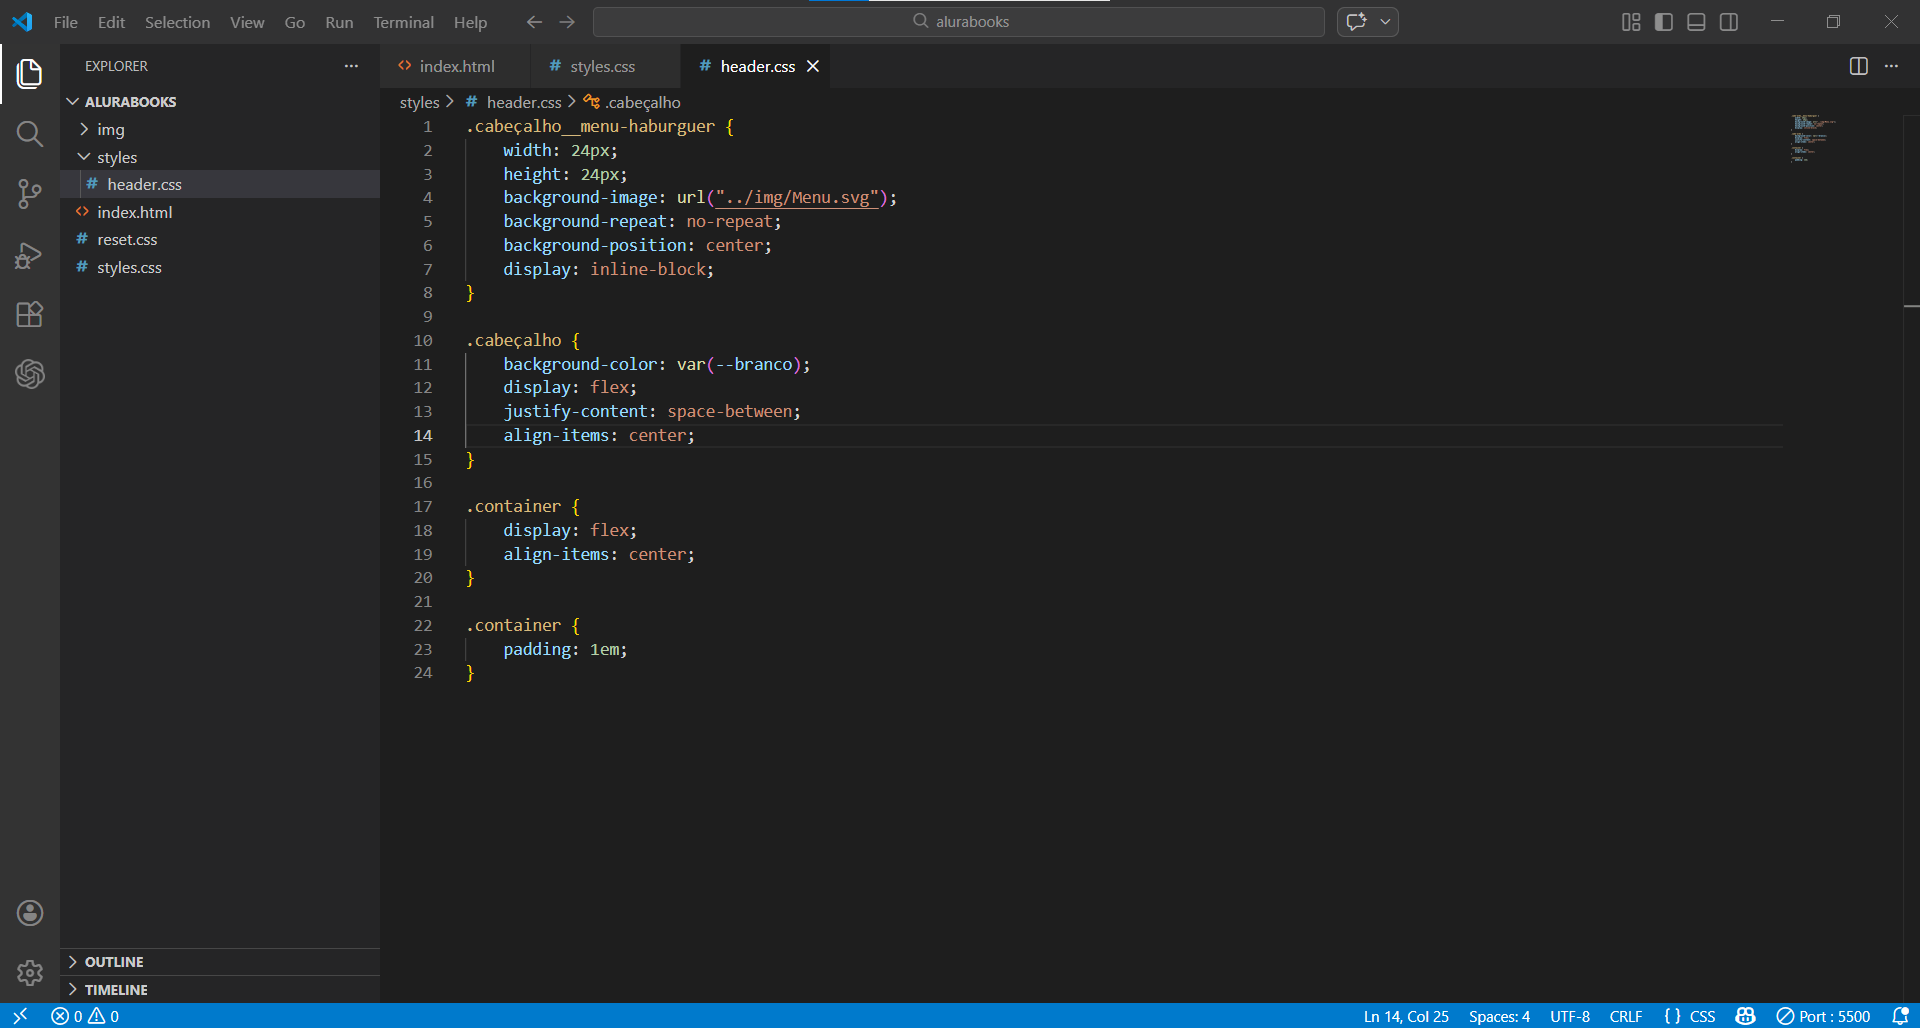The width and height of the screenshot is (1920, 1028).
Task: Click the Port: 5500 Live Server button
Action: click(x=1823, y=1016)
